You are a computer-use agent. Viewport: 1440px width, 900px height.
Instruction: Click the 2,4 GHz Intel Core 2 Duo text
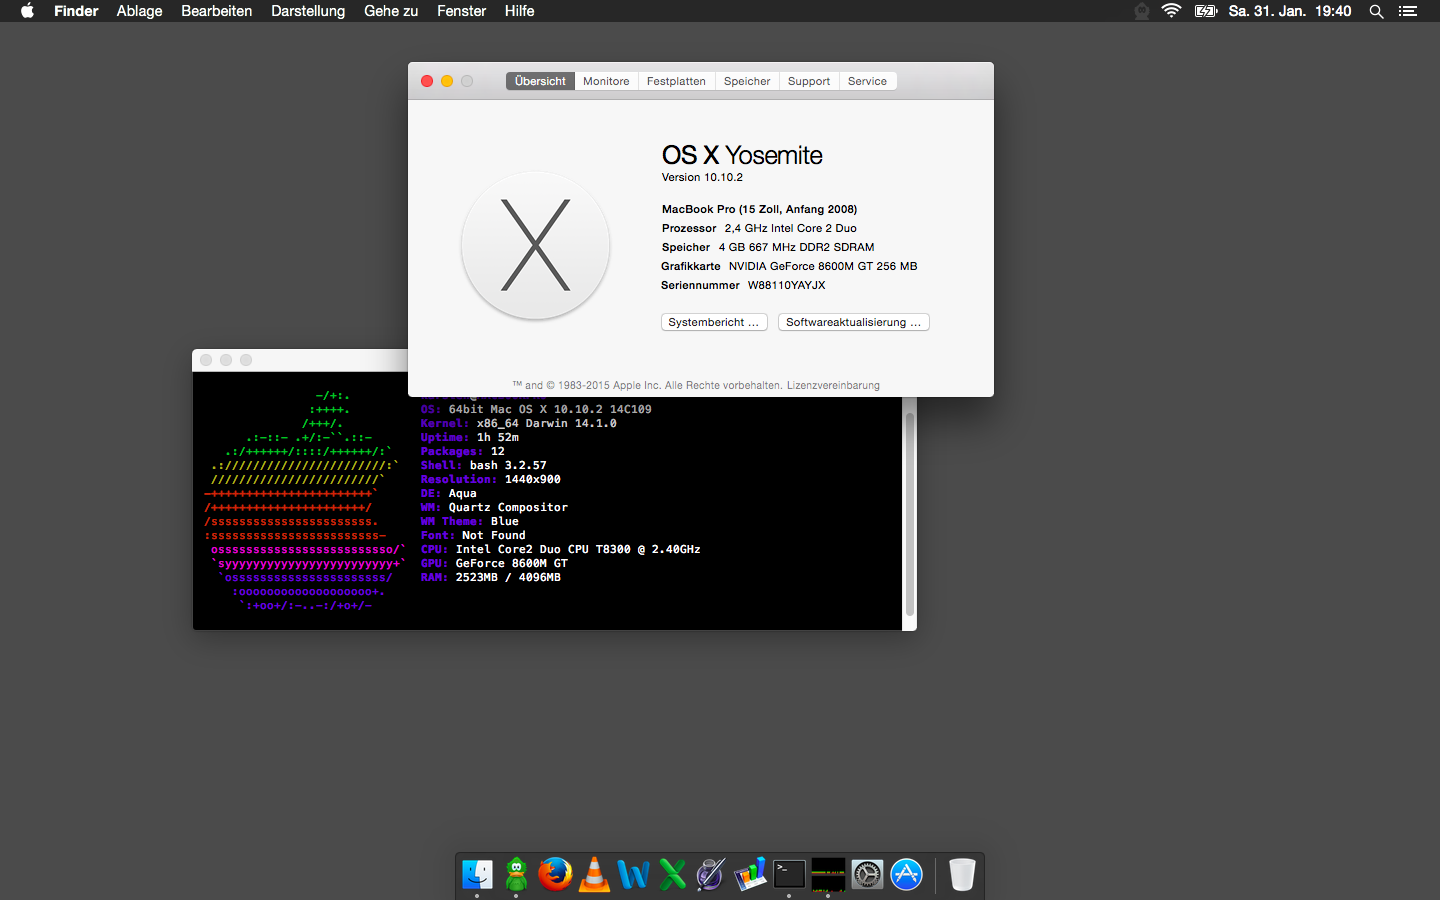[790, 228]
